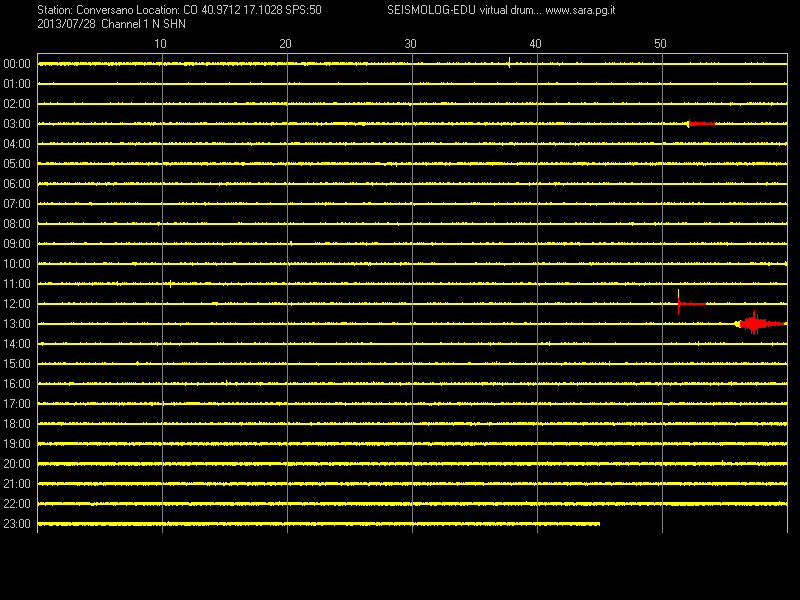Click the 09:00 hour label
This screenshot has height=600, width=800.
point(17,244)
